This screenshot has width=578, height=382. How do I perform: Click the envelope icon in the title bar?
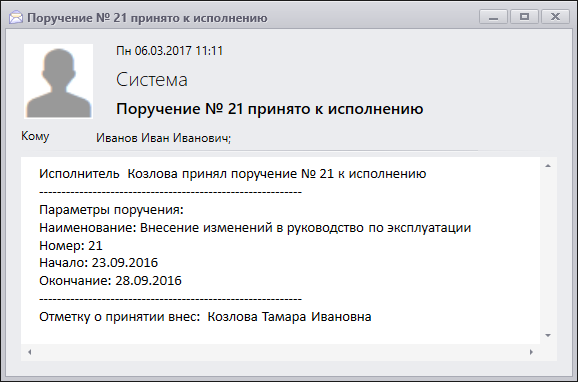click(16, 17)
